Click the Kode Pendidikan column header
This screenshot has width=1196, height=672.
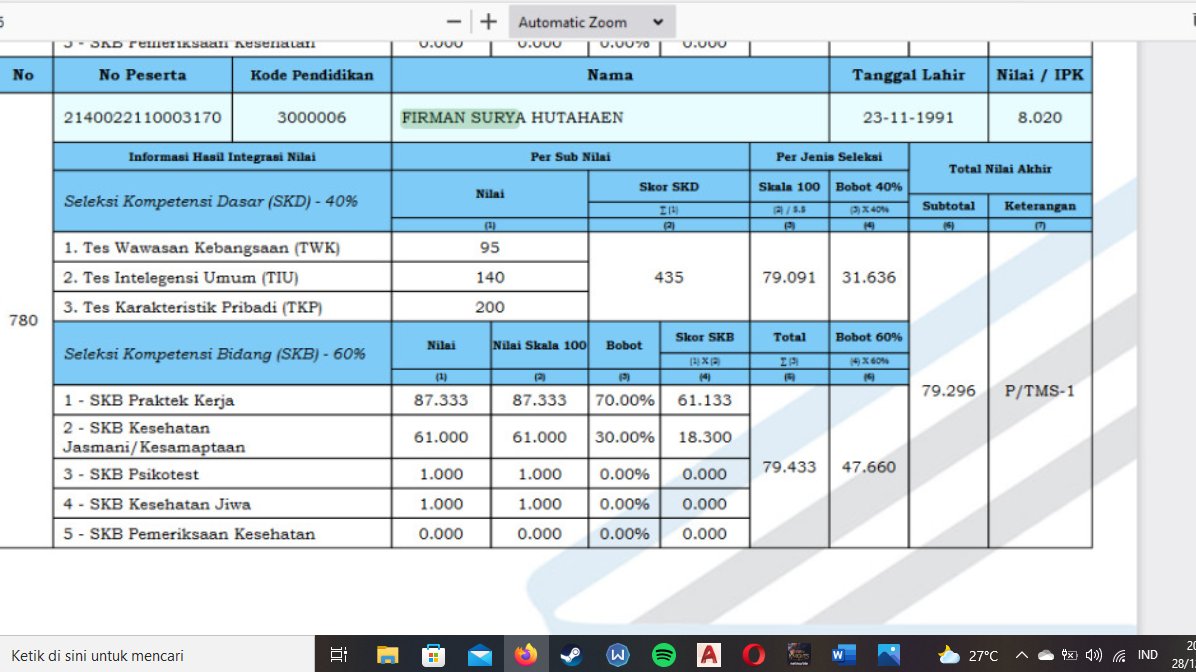[x=312, y=75]
